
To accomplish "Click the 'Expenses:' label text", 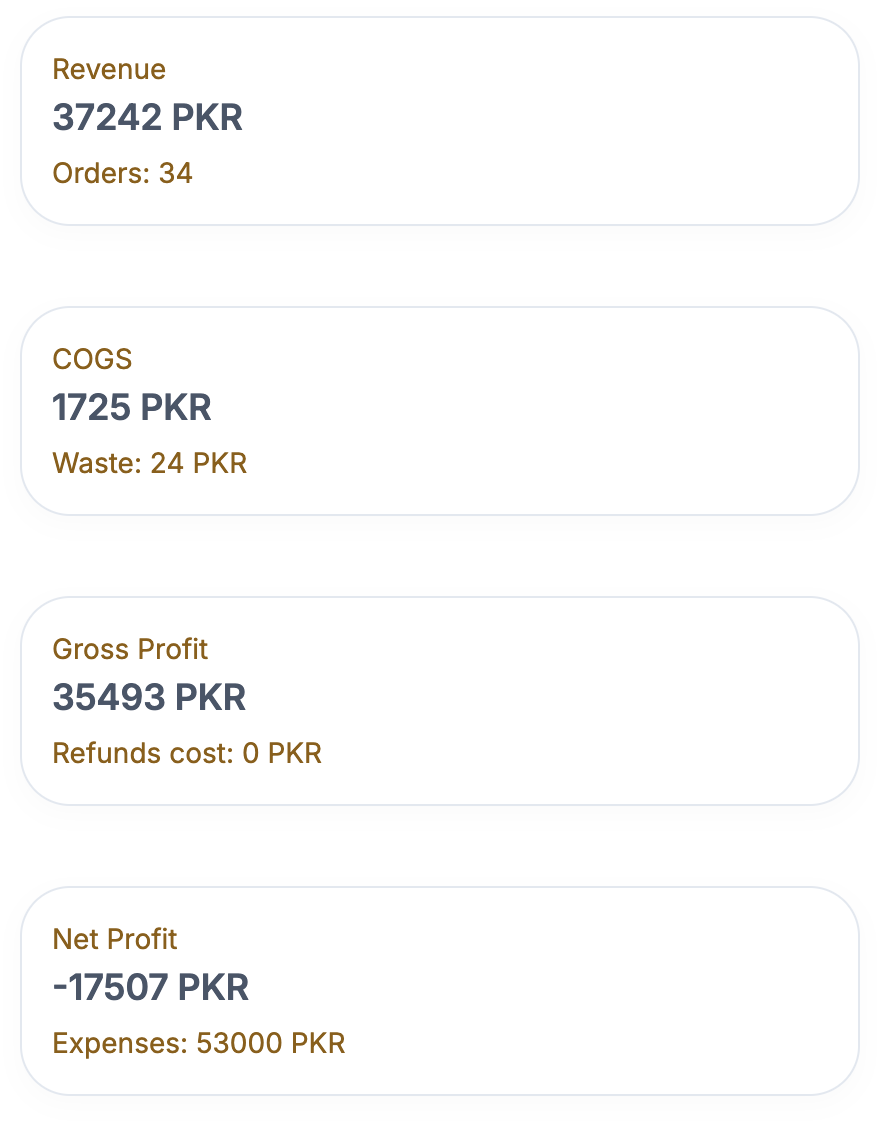I will point(120,1044).
